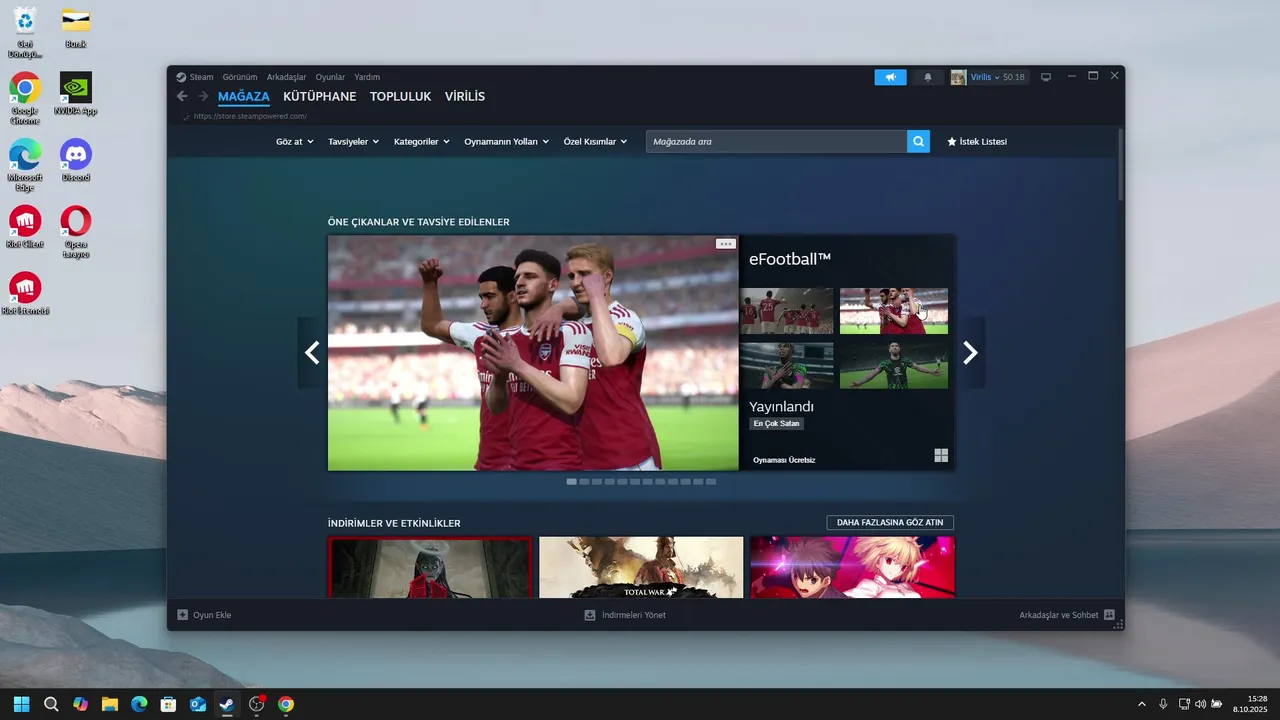This screenshot has height=720, width=1280.
Task: Select the first carousel page dot
Action: tap(571, 481)
